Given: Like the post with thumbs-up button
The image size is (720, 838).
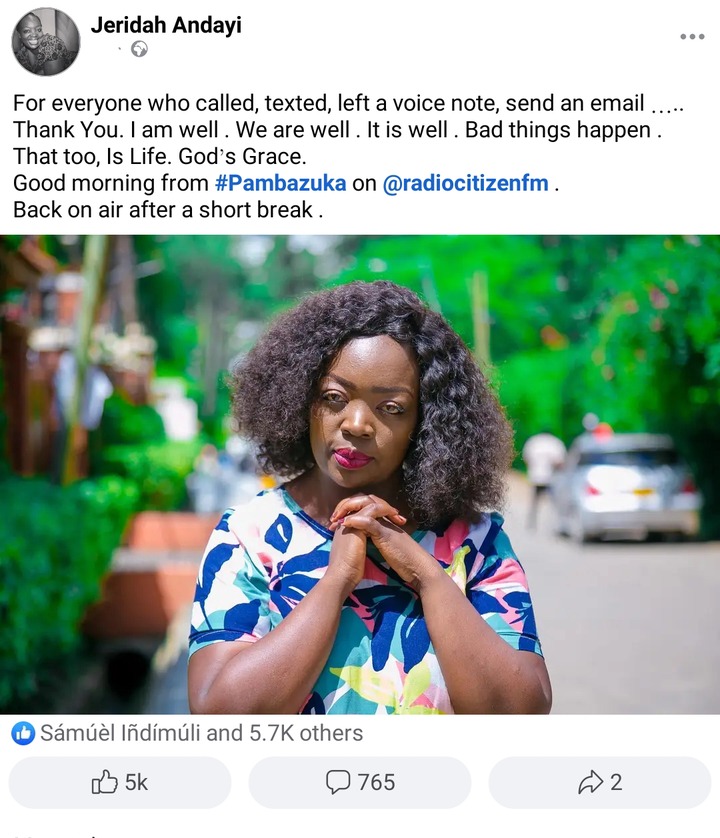Looking at the screenshot, I should tap(120, 782).
